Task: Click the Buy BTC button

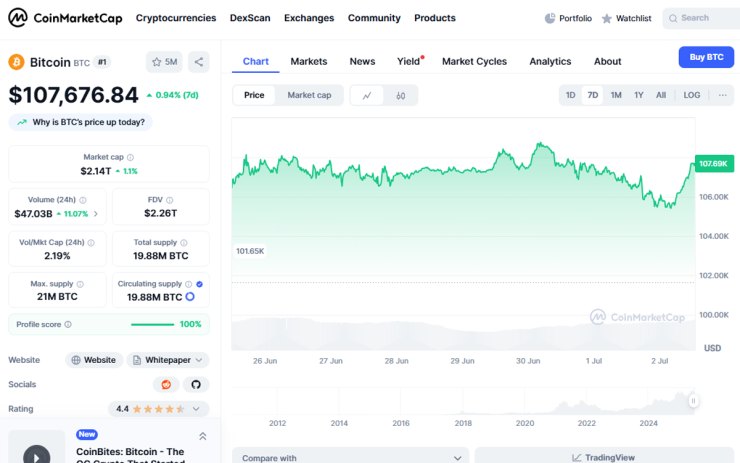Action: [x=706, y=57]
